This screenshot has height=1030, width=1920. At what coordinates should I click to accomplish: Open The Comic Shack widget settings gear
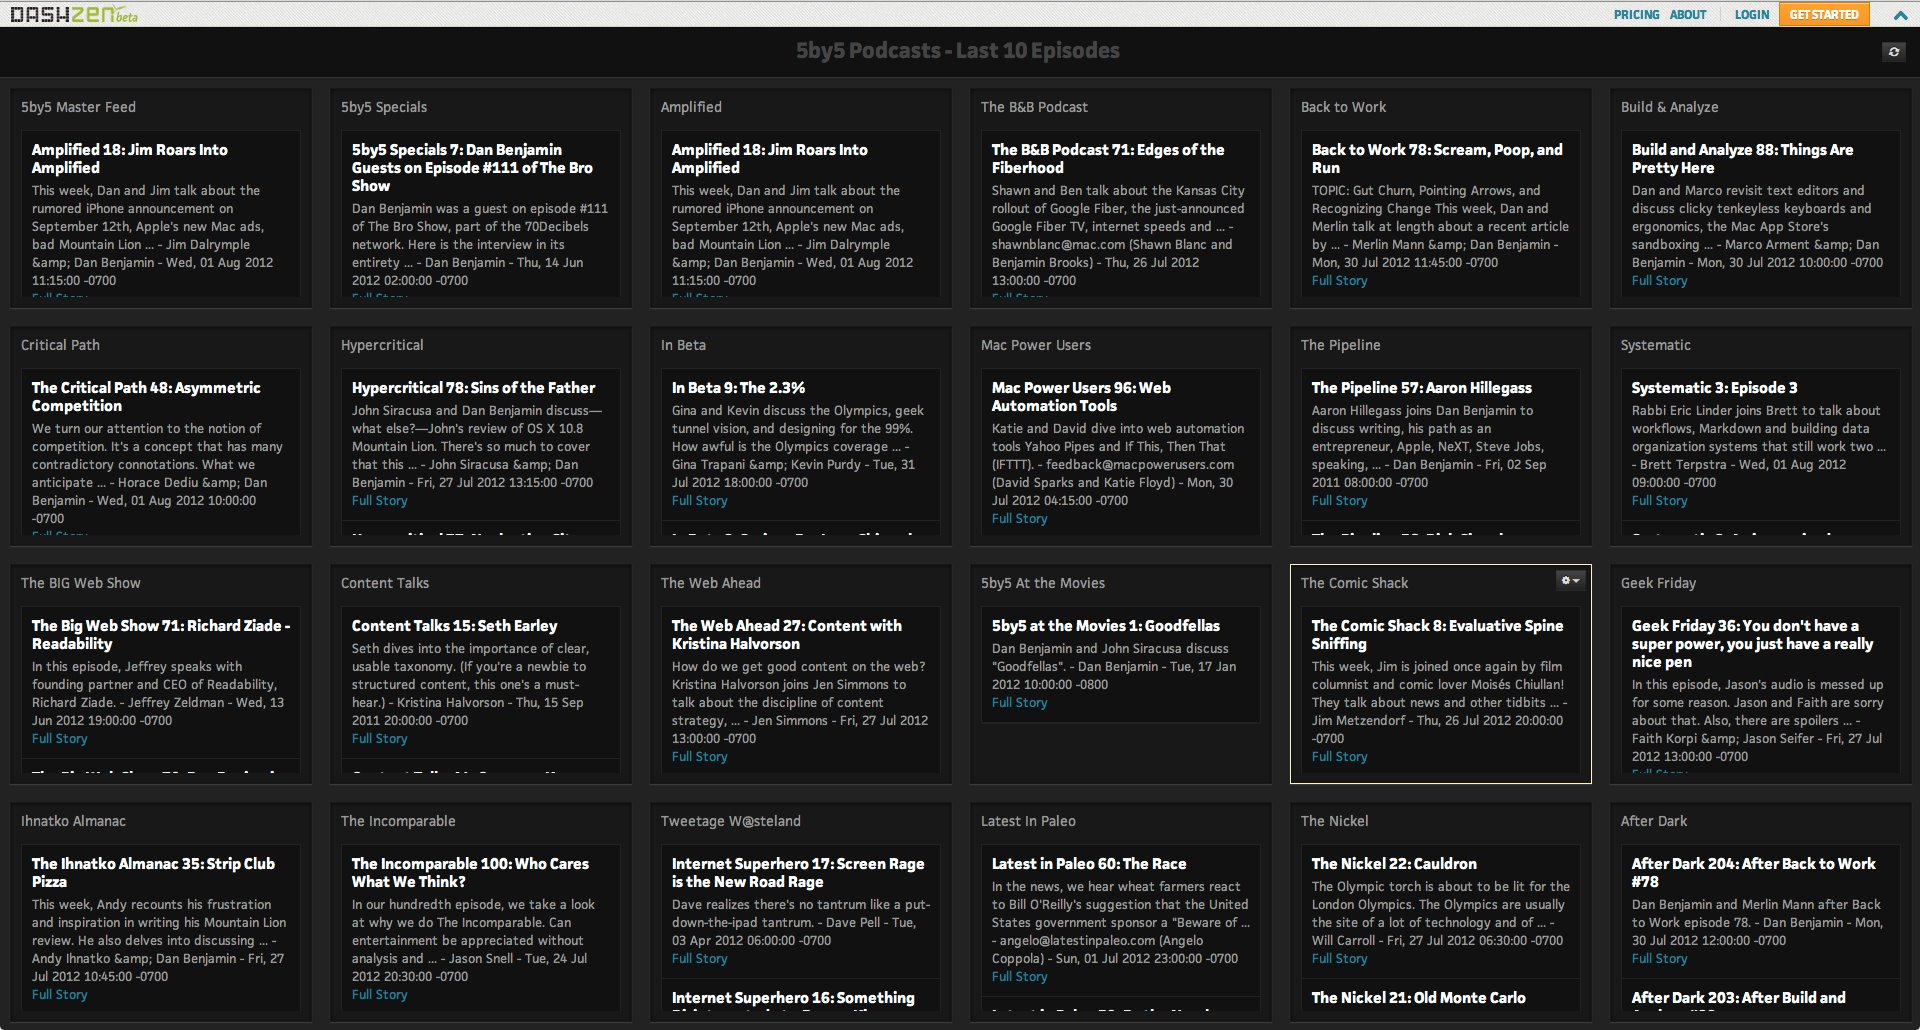tap(1570, 581)
